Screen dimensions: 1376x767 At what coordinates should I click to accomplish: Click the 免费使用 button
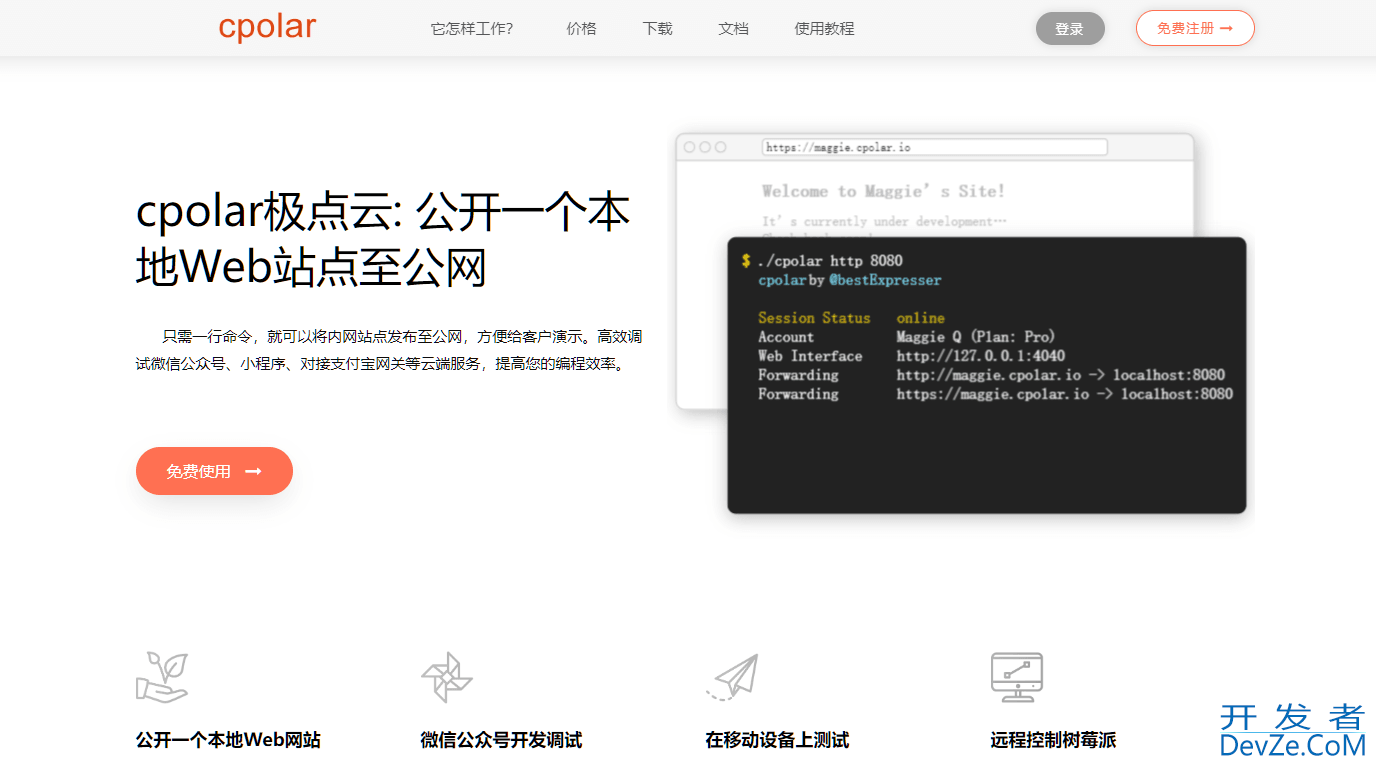coord(214,471)
